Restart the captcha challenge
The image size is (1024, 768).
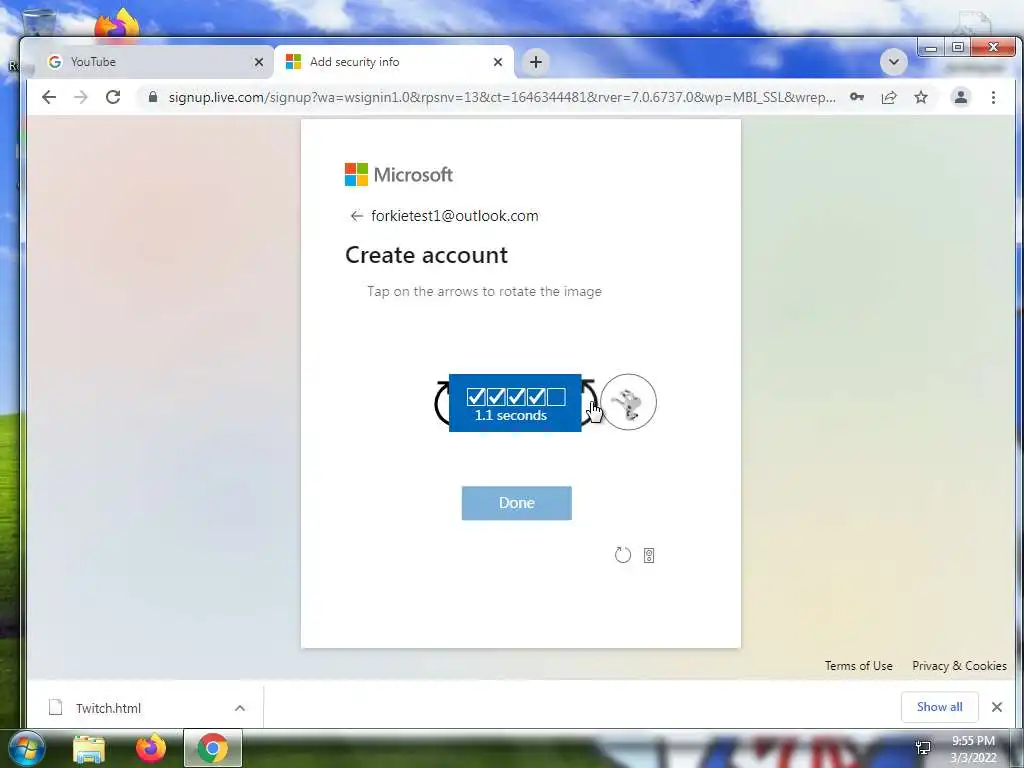point(623,555)
